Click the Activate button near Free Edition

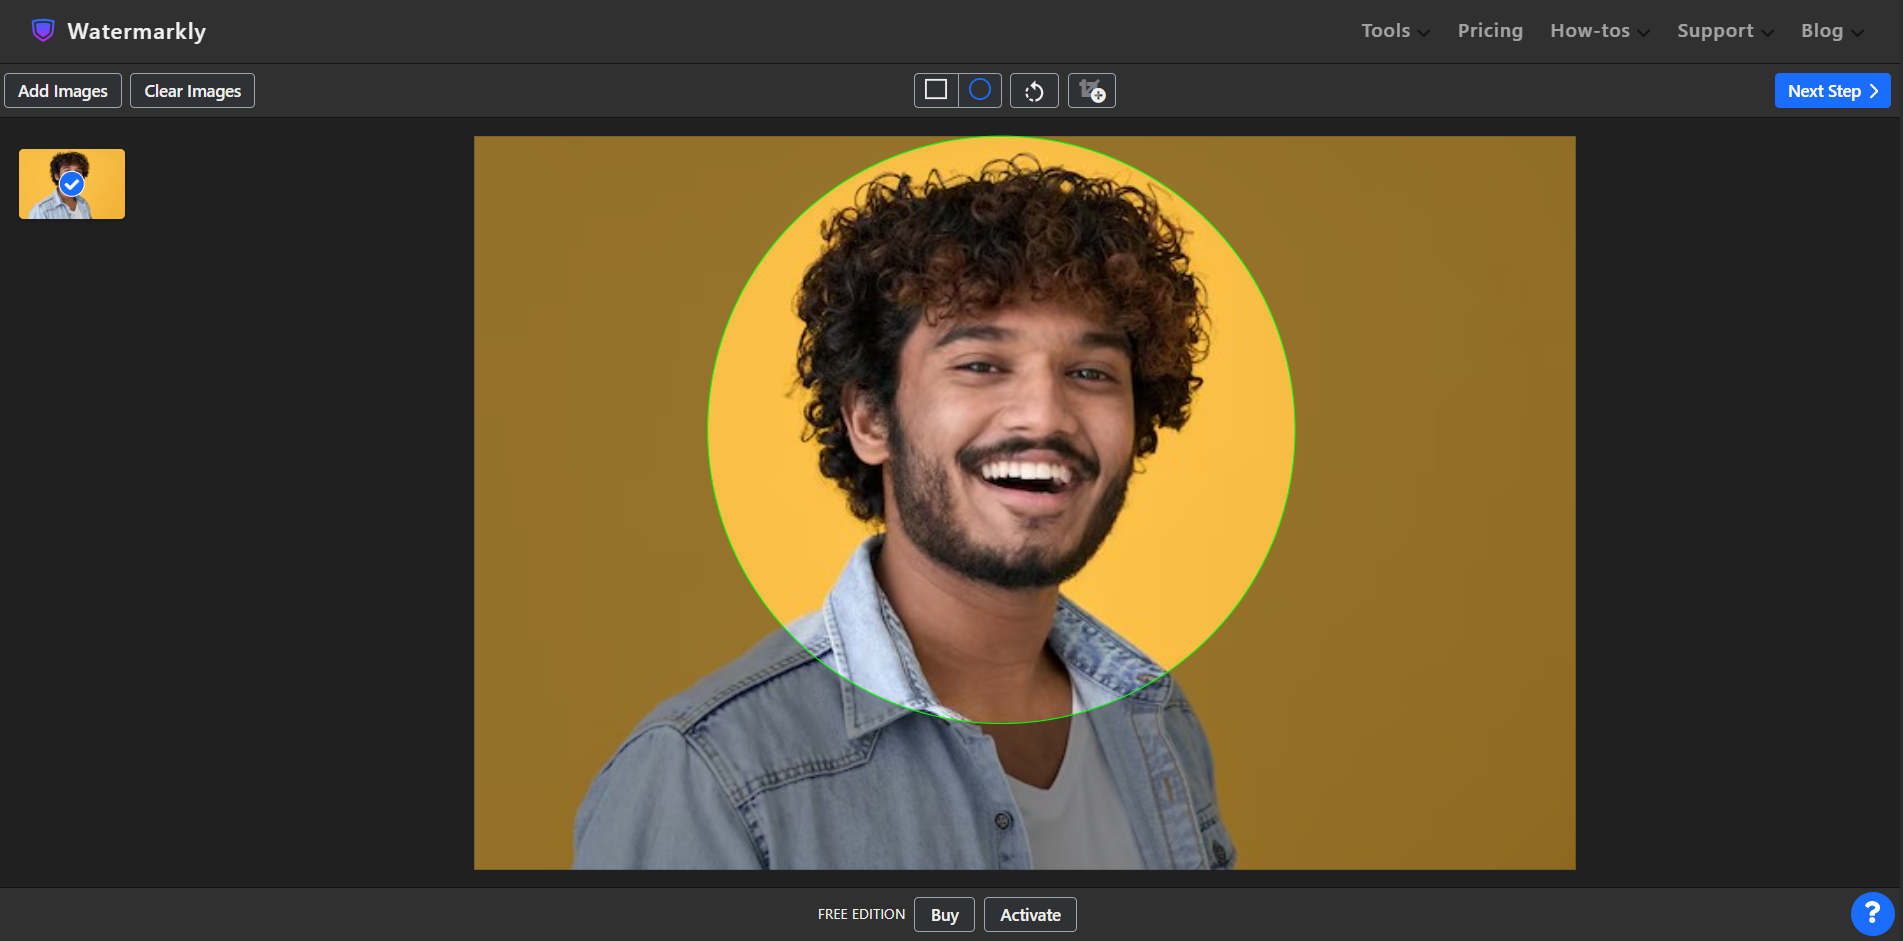1029,914
